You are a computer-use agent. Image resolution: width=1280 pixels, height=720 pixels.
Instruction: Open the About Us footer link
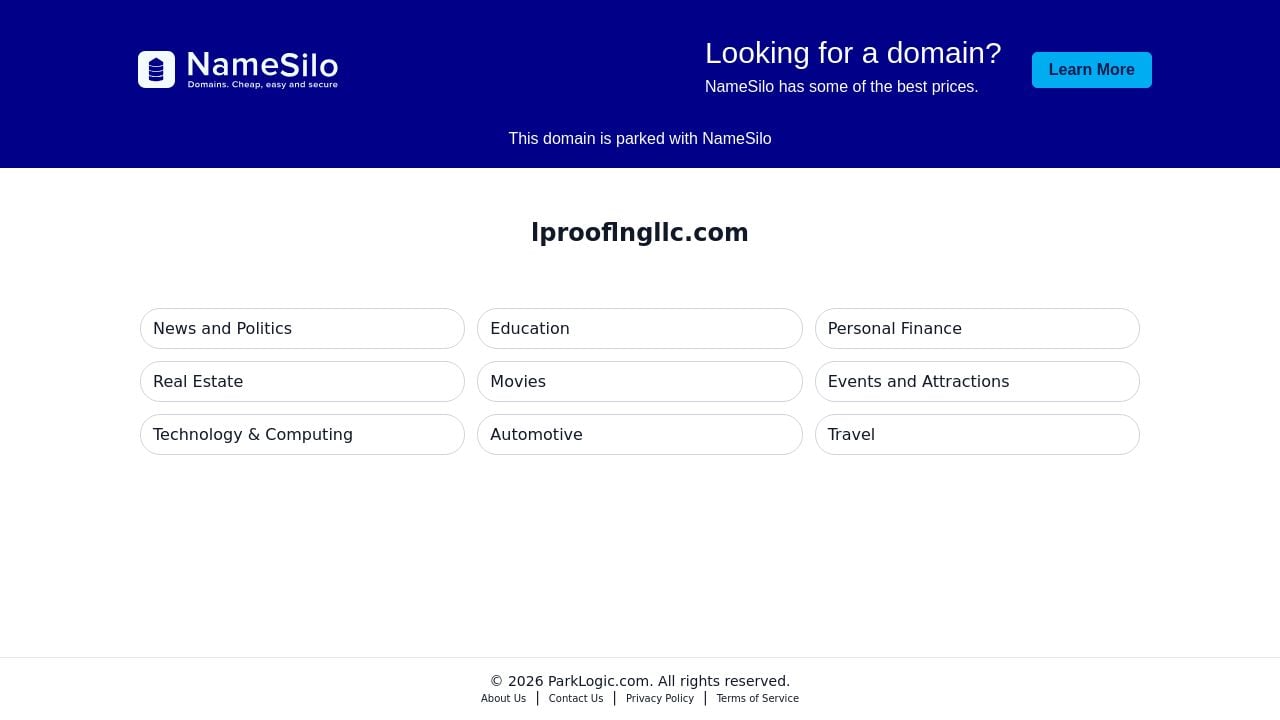(503, 698)
